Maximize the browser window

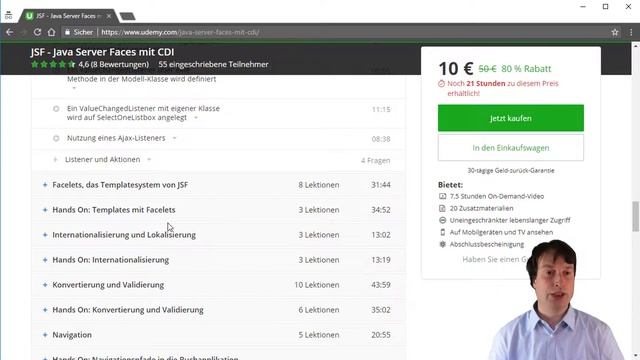click(x=606, y=7)
